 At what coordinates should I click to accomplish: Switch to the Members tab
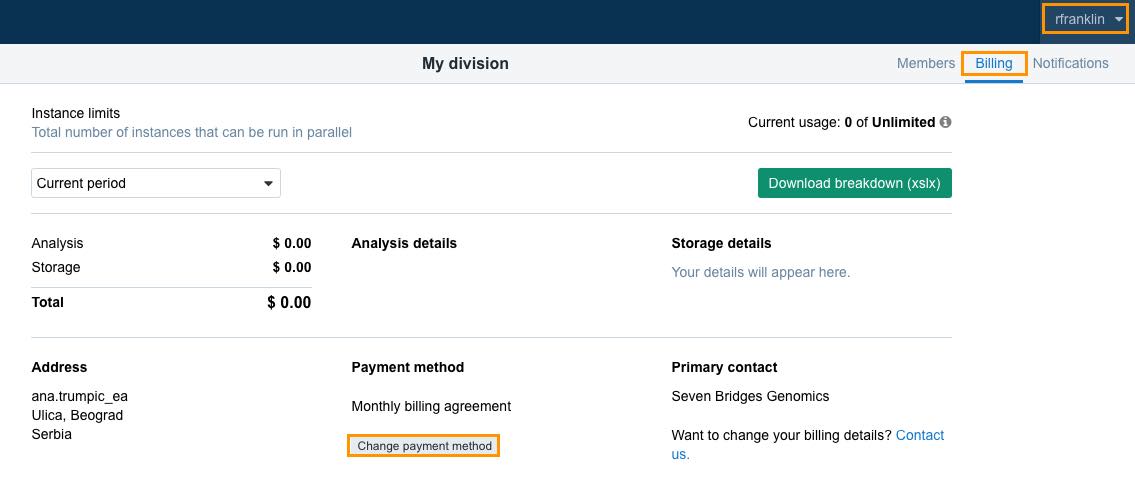[x=926, y=64]
